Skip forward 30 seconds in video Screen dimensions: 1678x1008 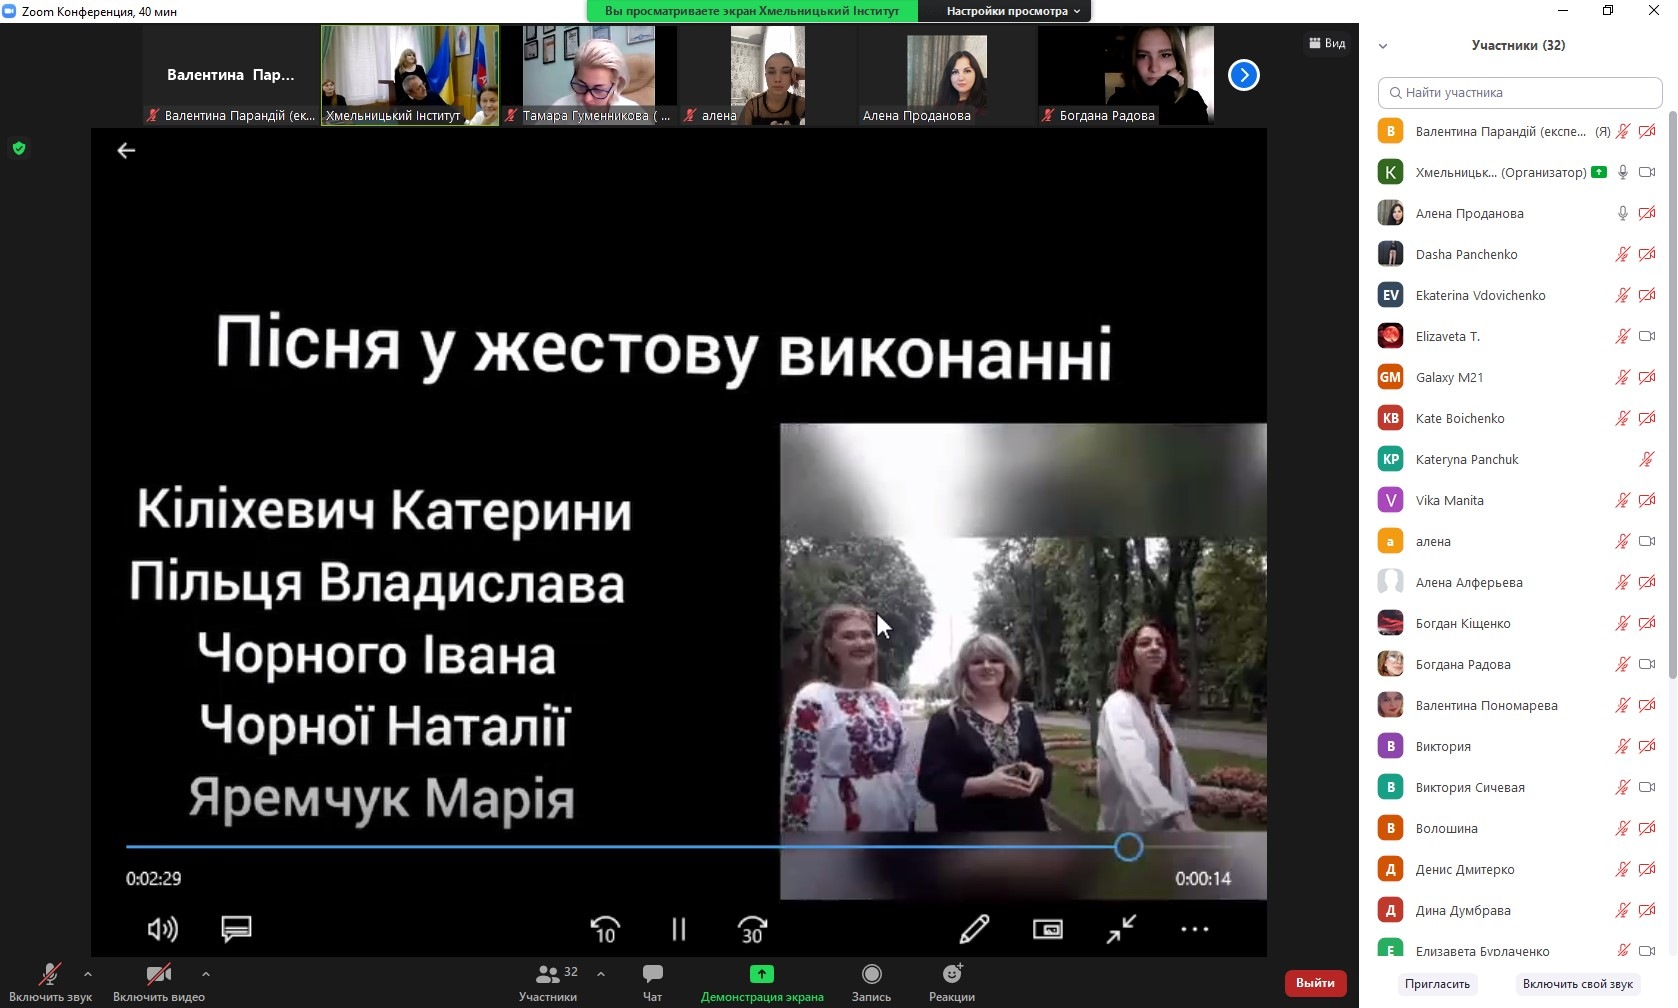pyautogui.click(x=752, y=929)
